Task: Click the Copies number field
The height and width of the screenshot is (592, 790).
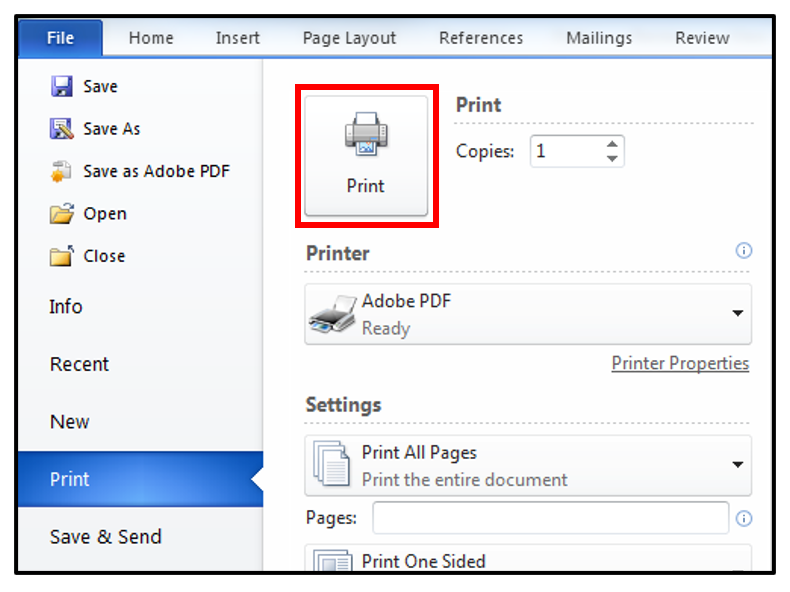Action: [564, 151]
